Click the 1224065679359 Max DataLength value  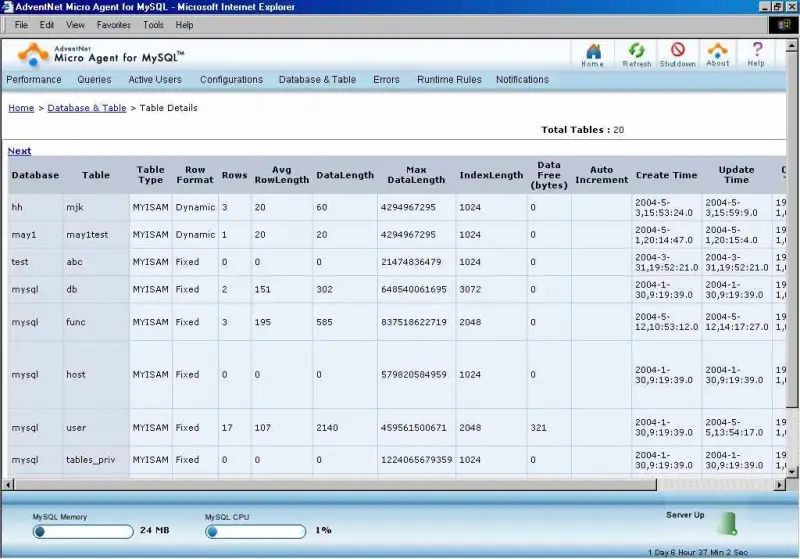tap(416, 460)
